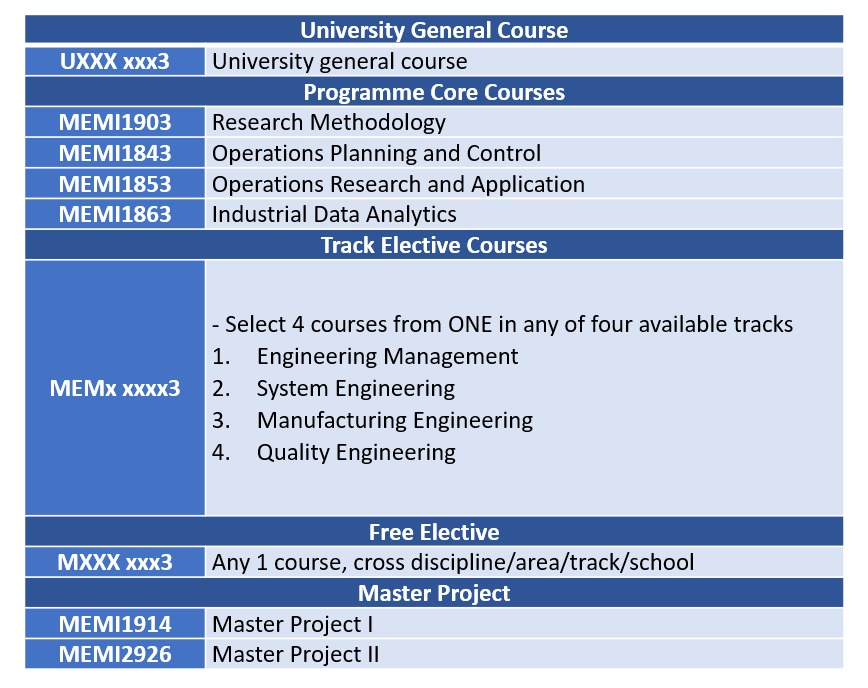This screenshot has width=868, height=688.
Task: Select the Research Methodology cell
Action: point(524,122)
